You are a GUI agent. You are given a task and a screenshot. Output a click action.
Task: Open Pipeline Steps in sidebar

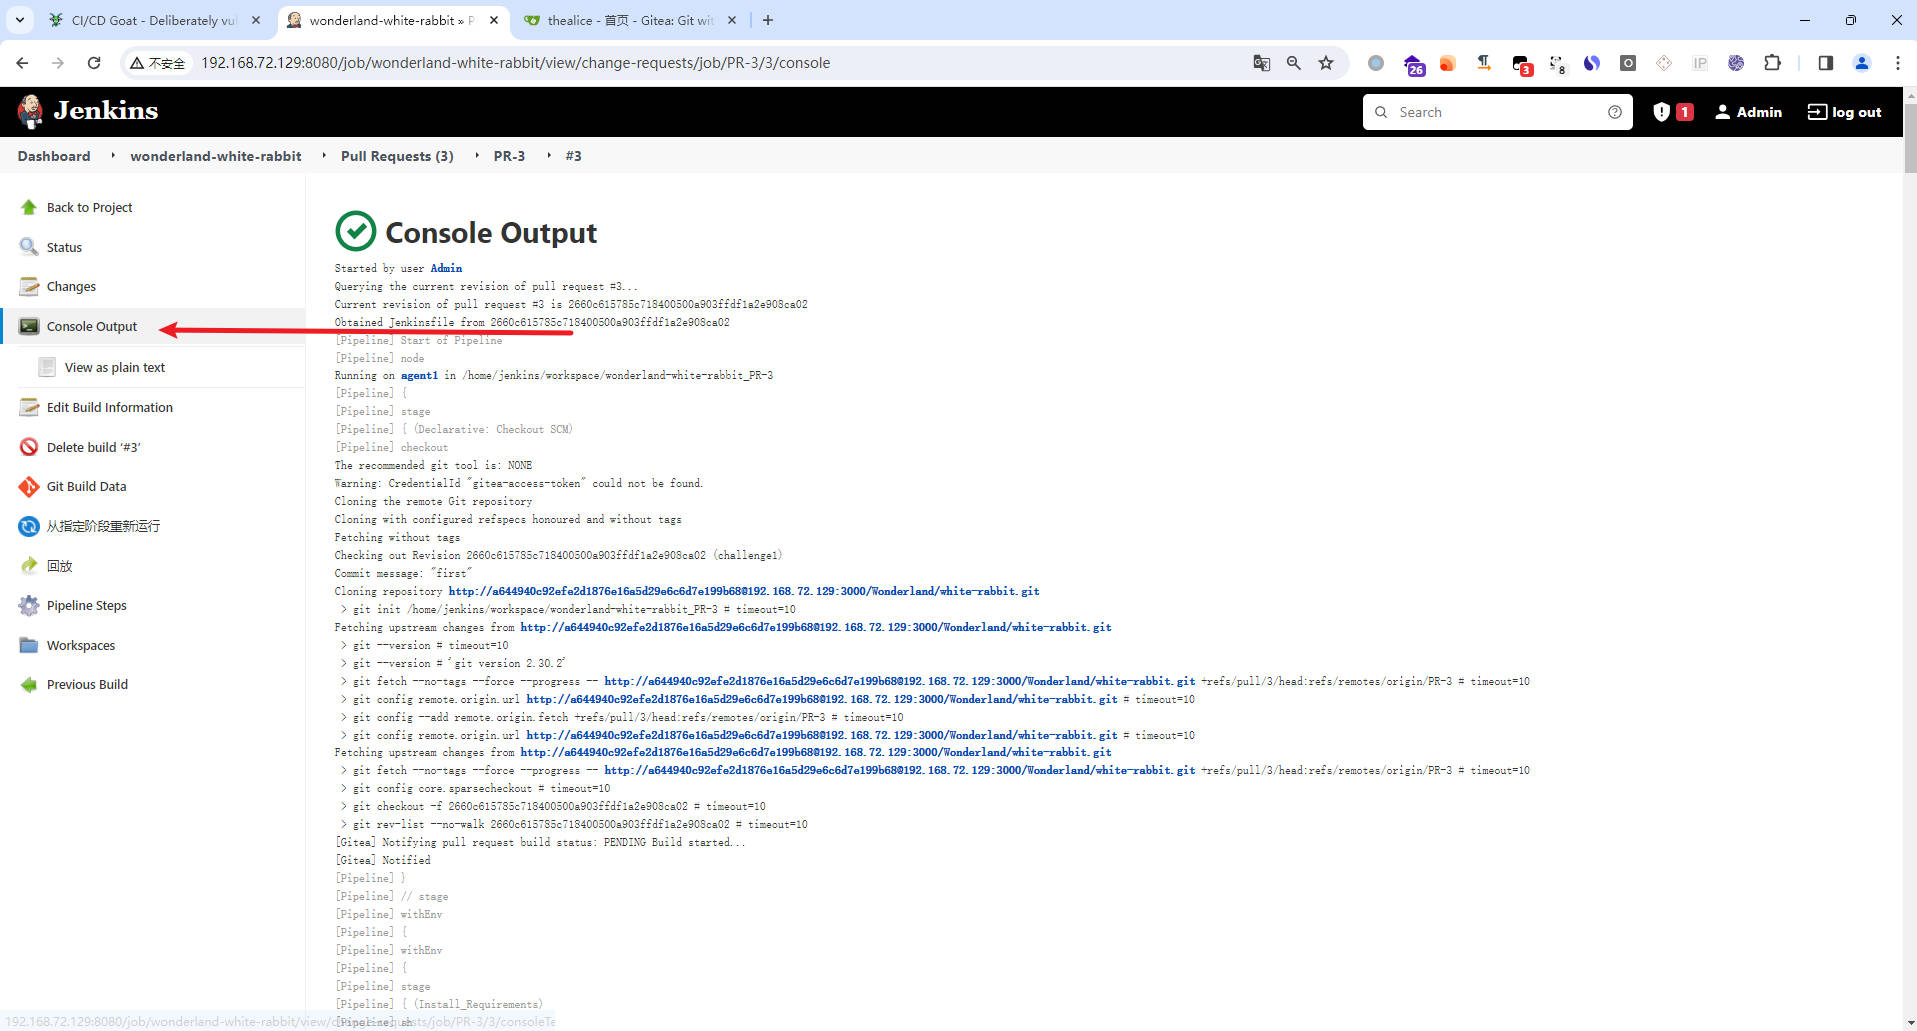tap(87, 605)
